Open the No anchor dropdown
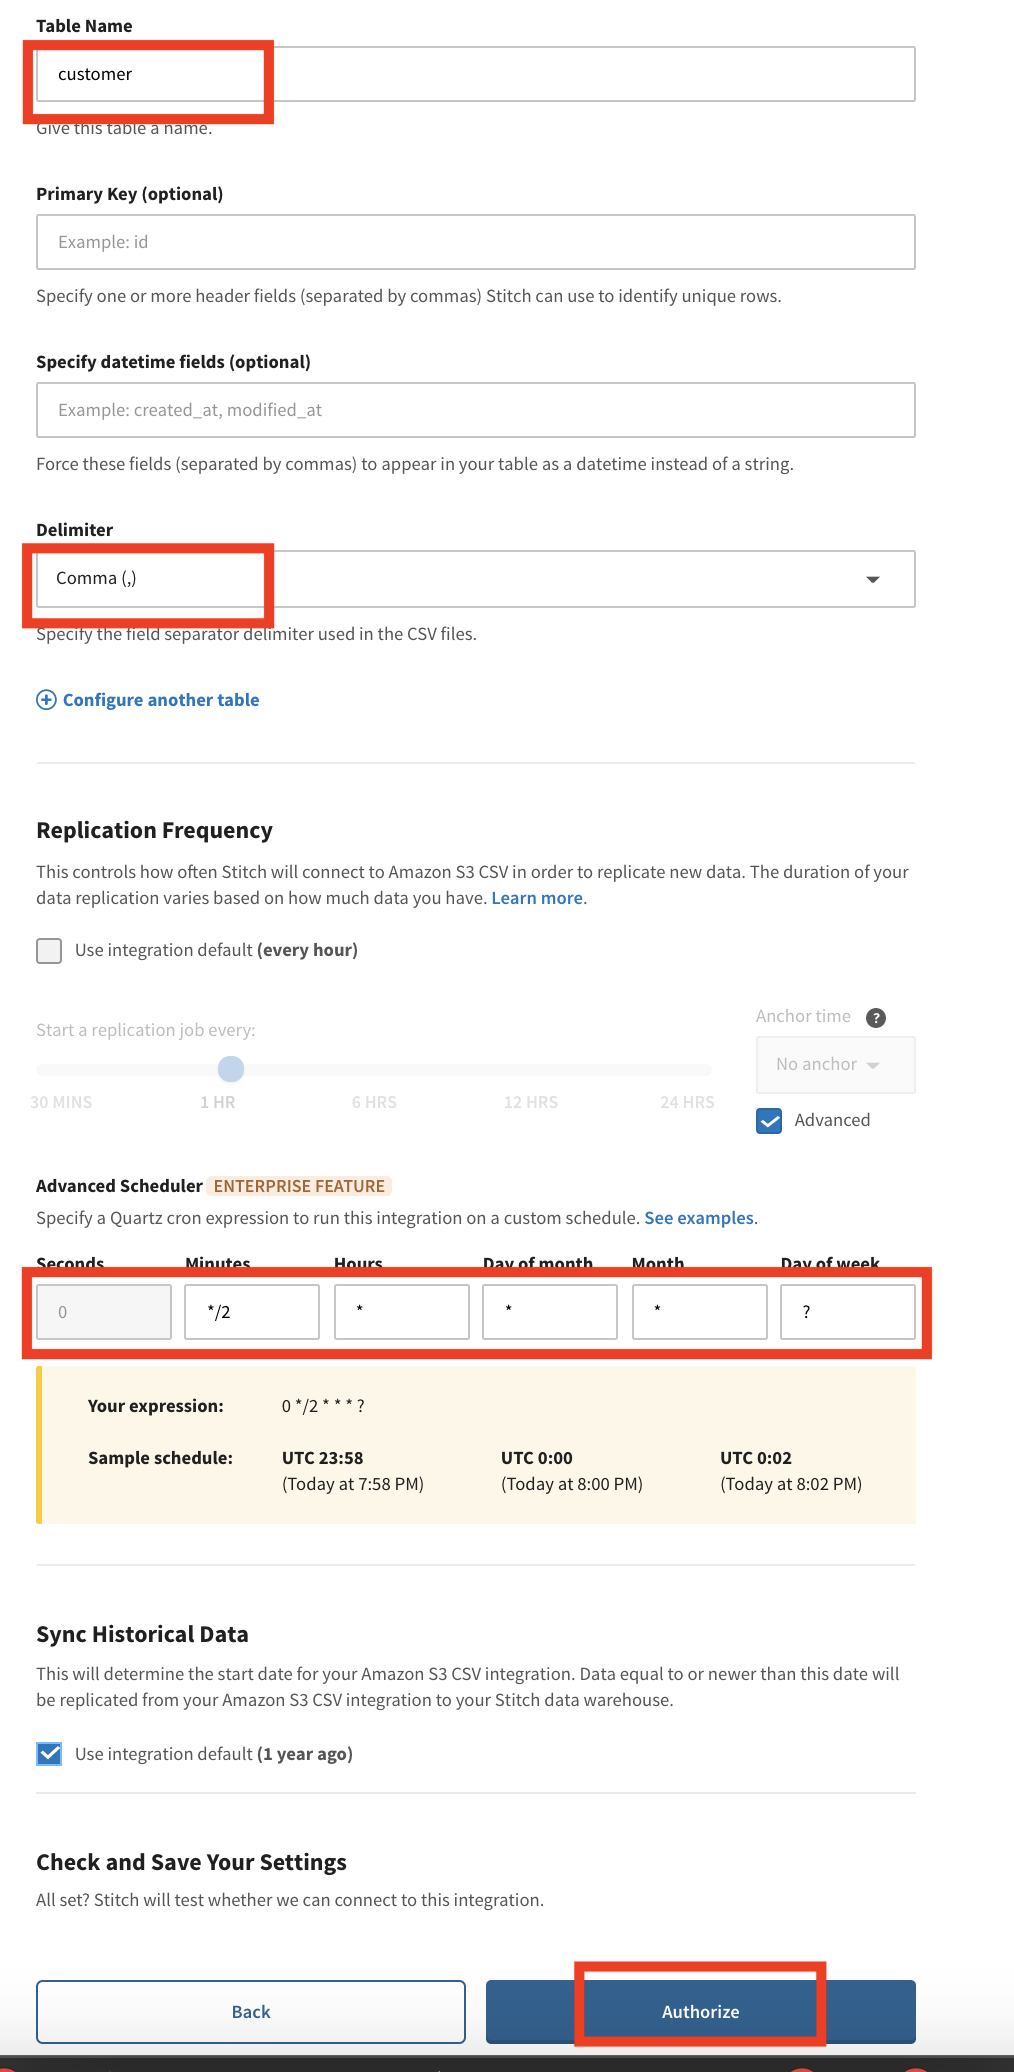 [835, 1065]
